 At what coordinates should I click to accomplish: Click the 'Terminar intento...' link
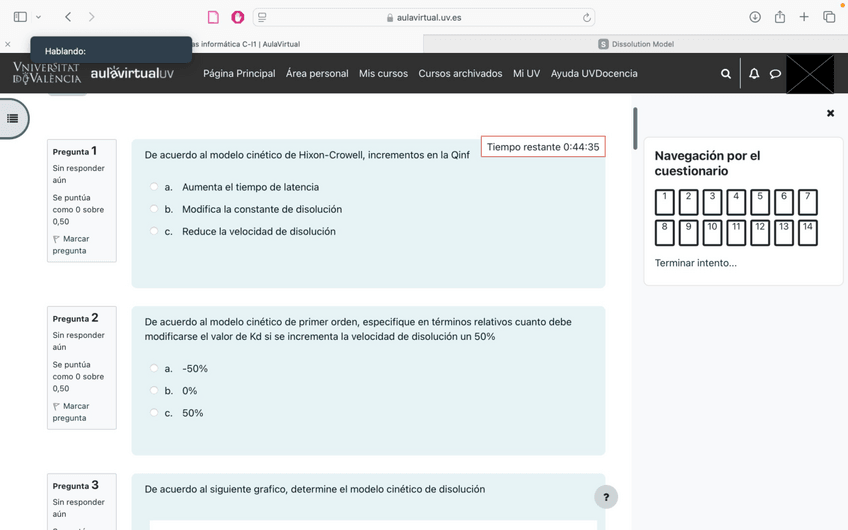[x=695, y=263]
